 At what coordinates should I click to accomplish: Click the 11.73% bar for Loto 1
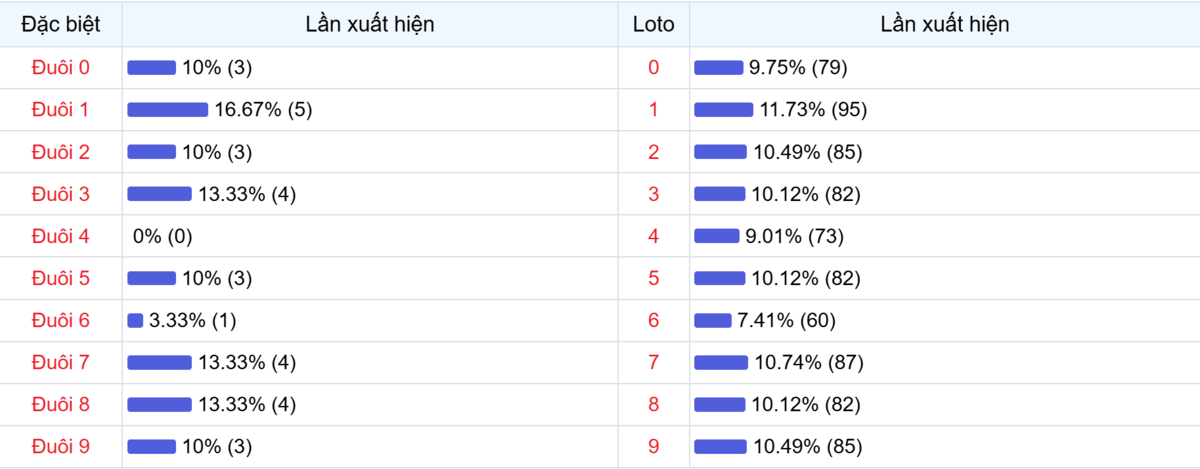click(724, 110)
